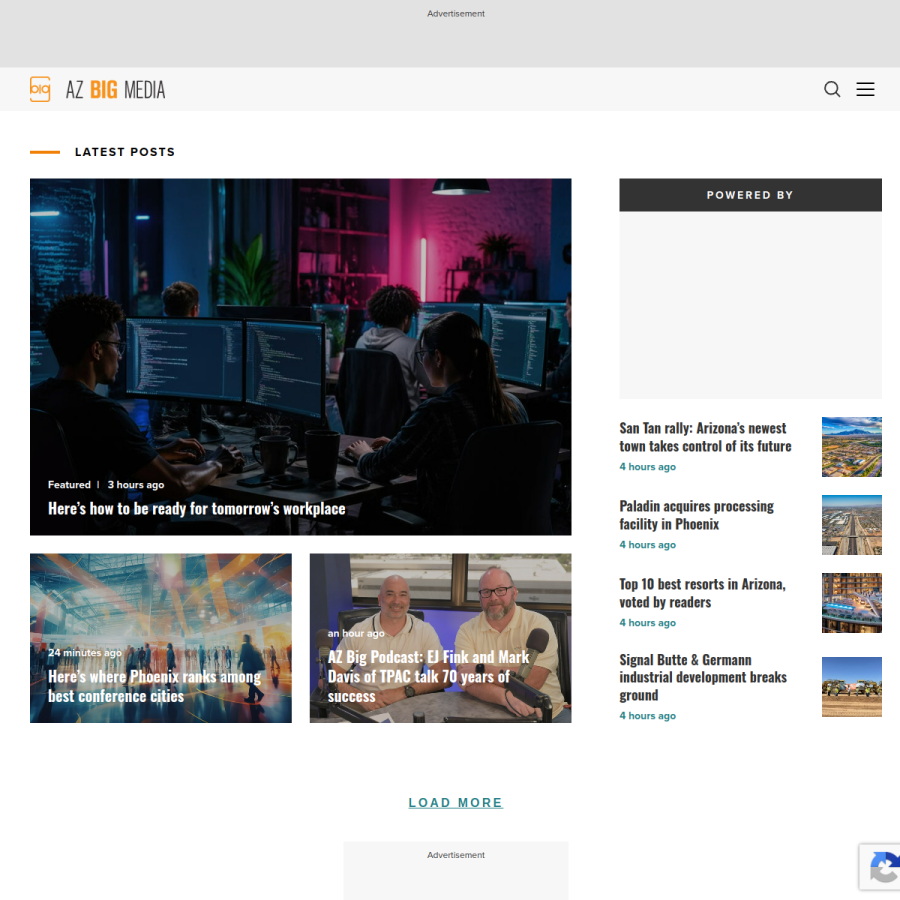Click the '24 minutes ago' timestamp
The width and height of the screenshot is (900, 900).
84,653
